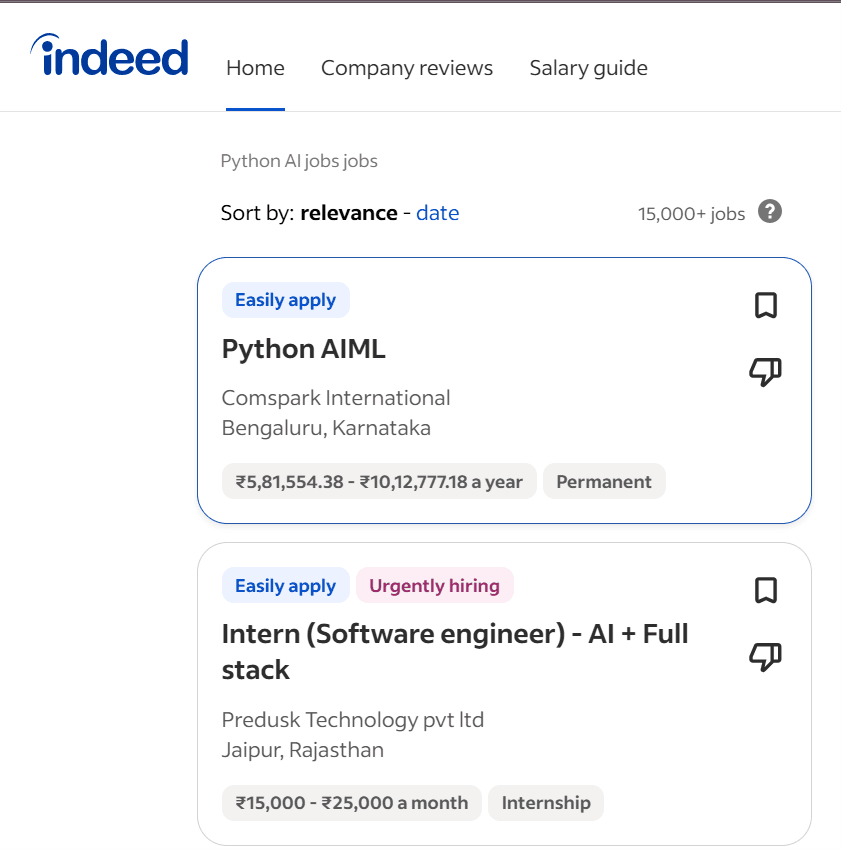Mark Python AIML job as not interested
841x850 pixels.
pyautogui.click(x=765, y=372)
